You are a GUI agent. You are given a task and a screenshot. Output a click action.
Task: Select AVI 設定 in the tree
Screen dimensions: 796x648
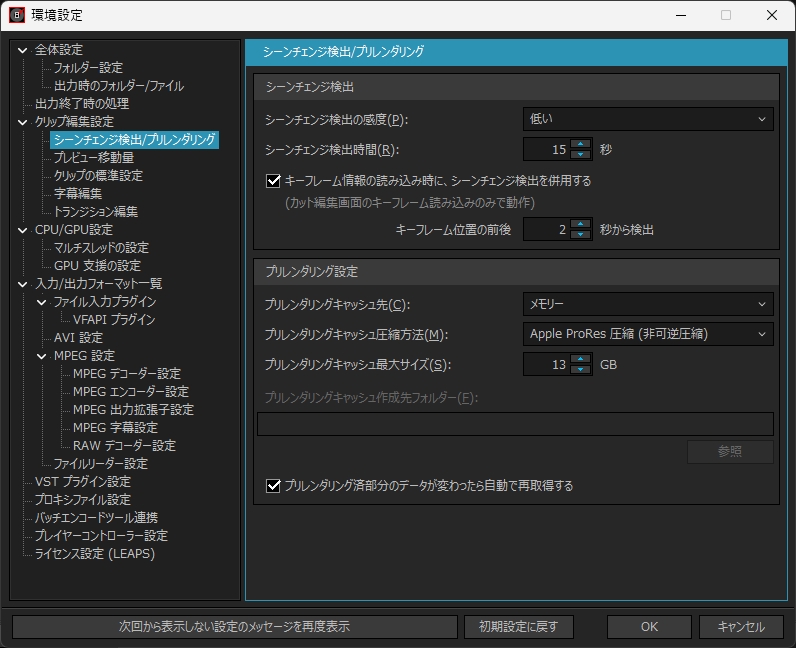coord(78,338)
